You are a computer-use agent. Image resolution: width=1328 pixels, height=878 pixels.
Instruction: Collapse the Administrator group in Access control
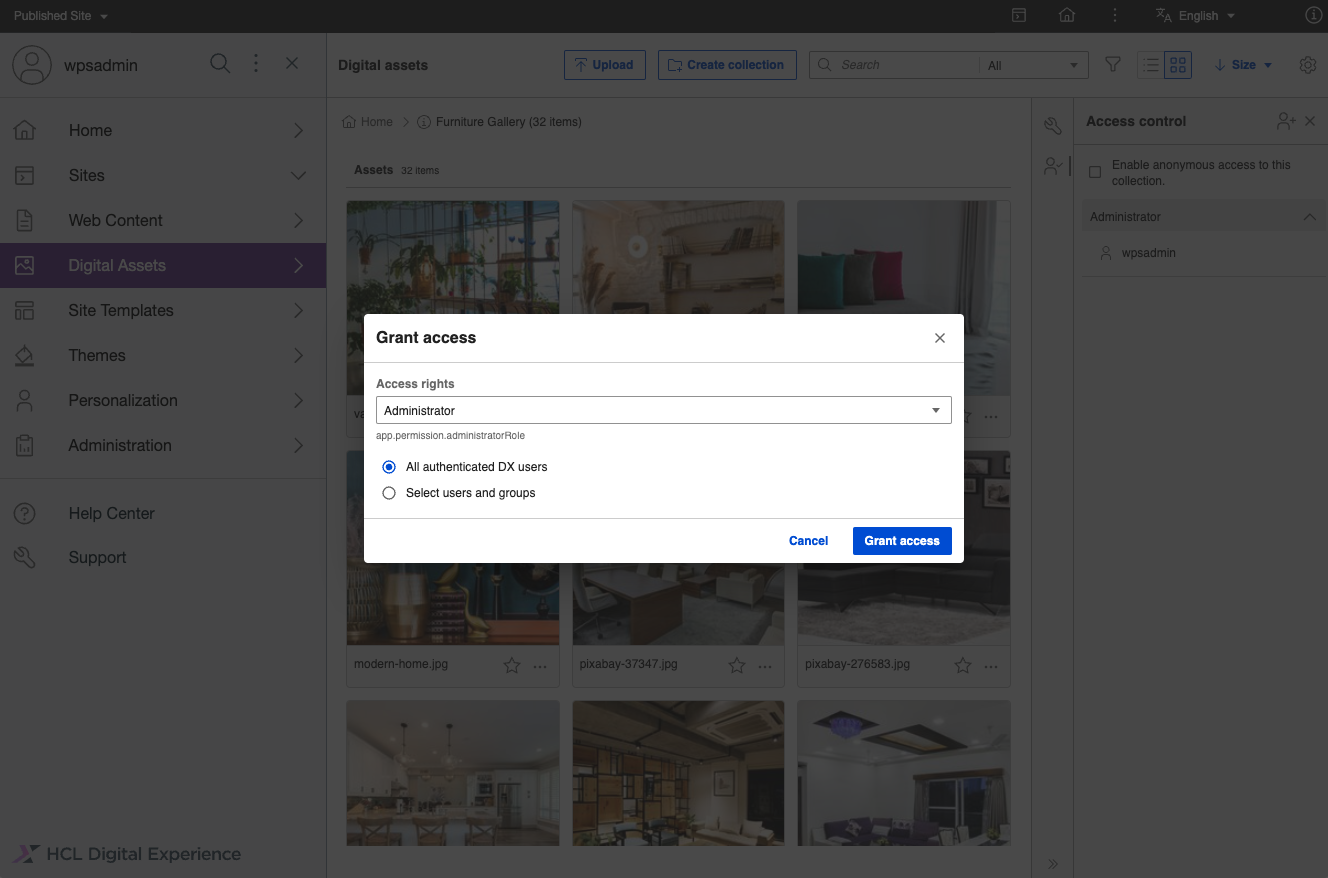pyautogui.click(x=1309, y=216)
